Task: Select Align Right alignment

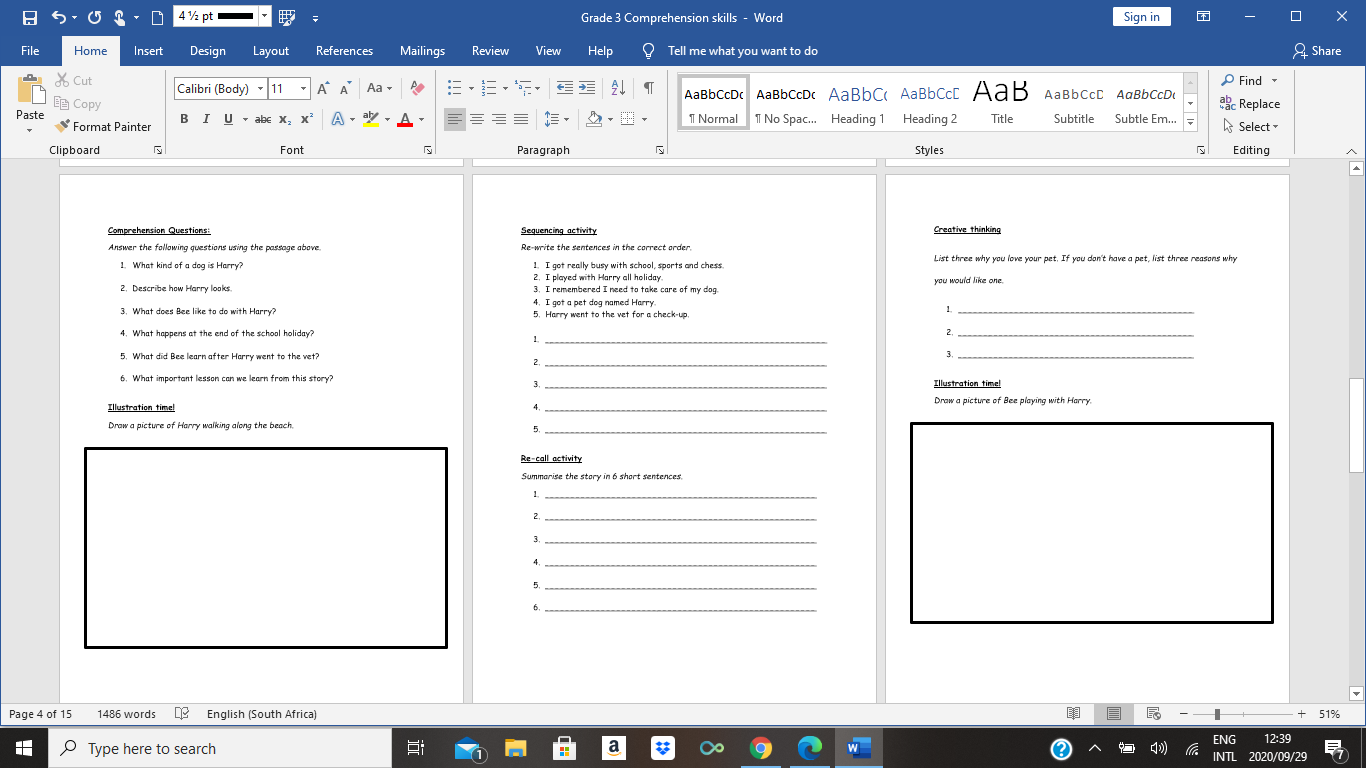Action: pyautogui.click(x=499, y=119)
